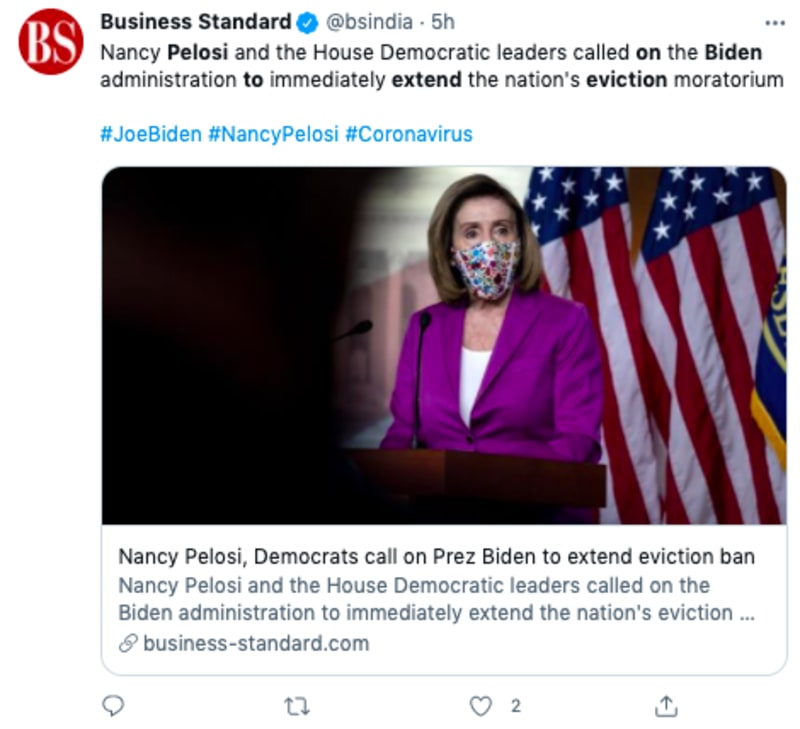The width and height of the screenshot is (800, 729).
Task: Like the tweet with the heart icon
Action: 482,706
